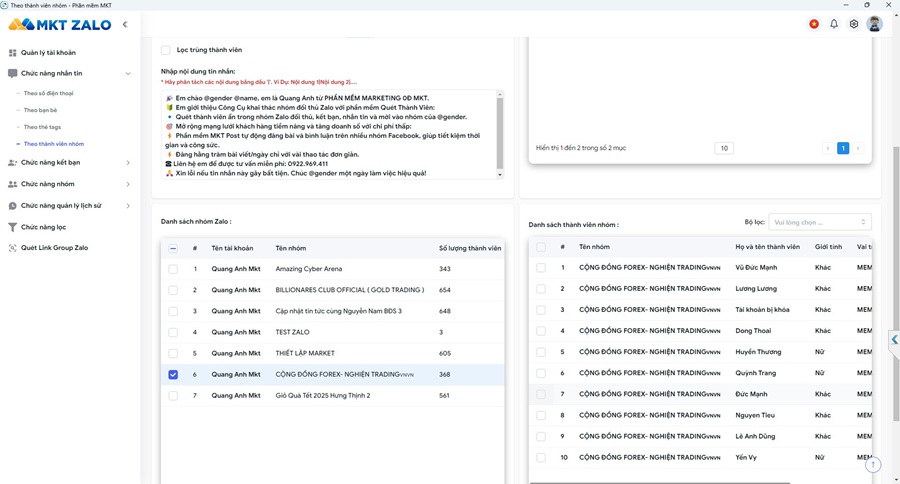Open the settings gear icon
Image resolution: width=900 pixels, height=484 pixels.
[x=854, y=24]
